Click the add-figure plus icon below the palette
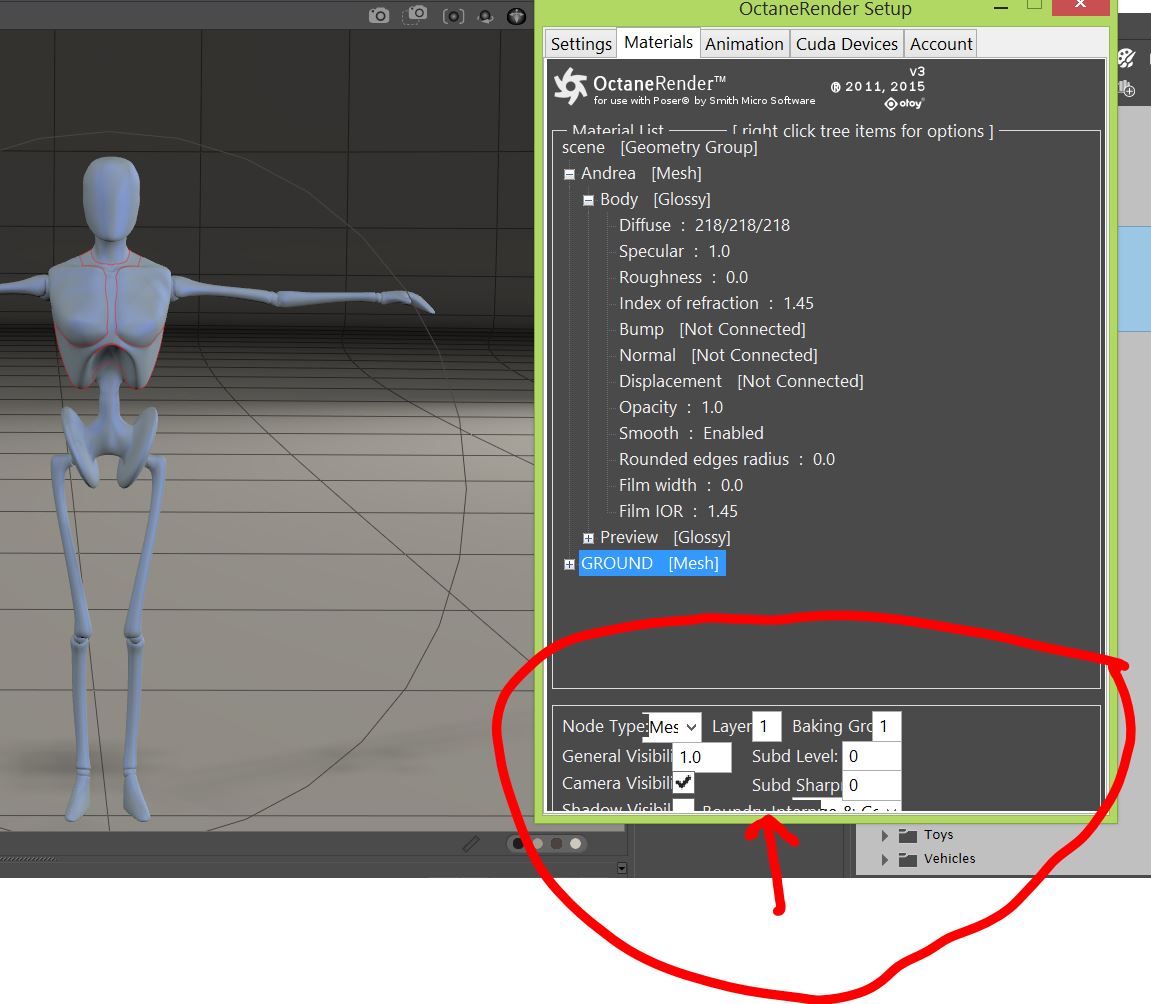Viewport: 1151px width, 1004px height. coord(1127,89)
